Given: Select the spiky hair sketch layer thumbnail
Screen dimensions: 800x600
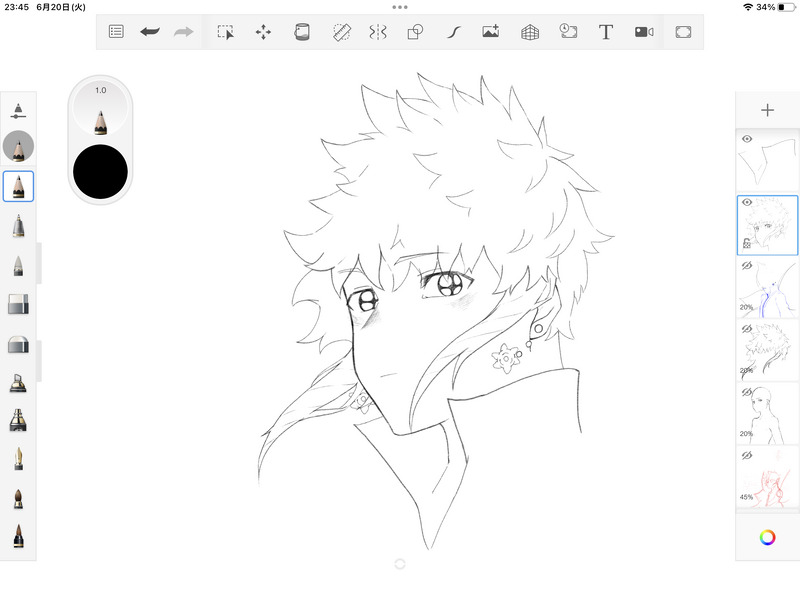Looking at the screenshot, I should click(x=767, y=351).
